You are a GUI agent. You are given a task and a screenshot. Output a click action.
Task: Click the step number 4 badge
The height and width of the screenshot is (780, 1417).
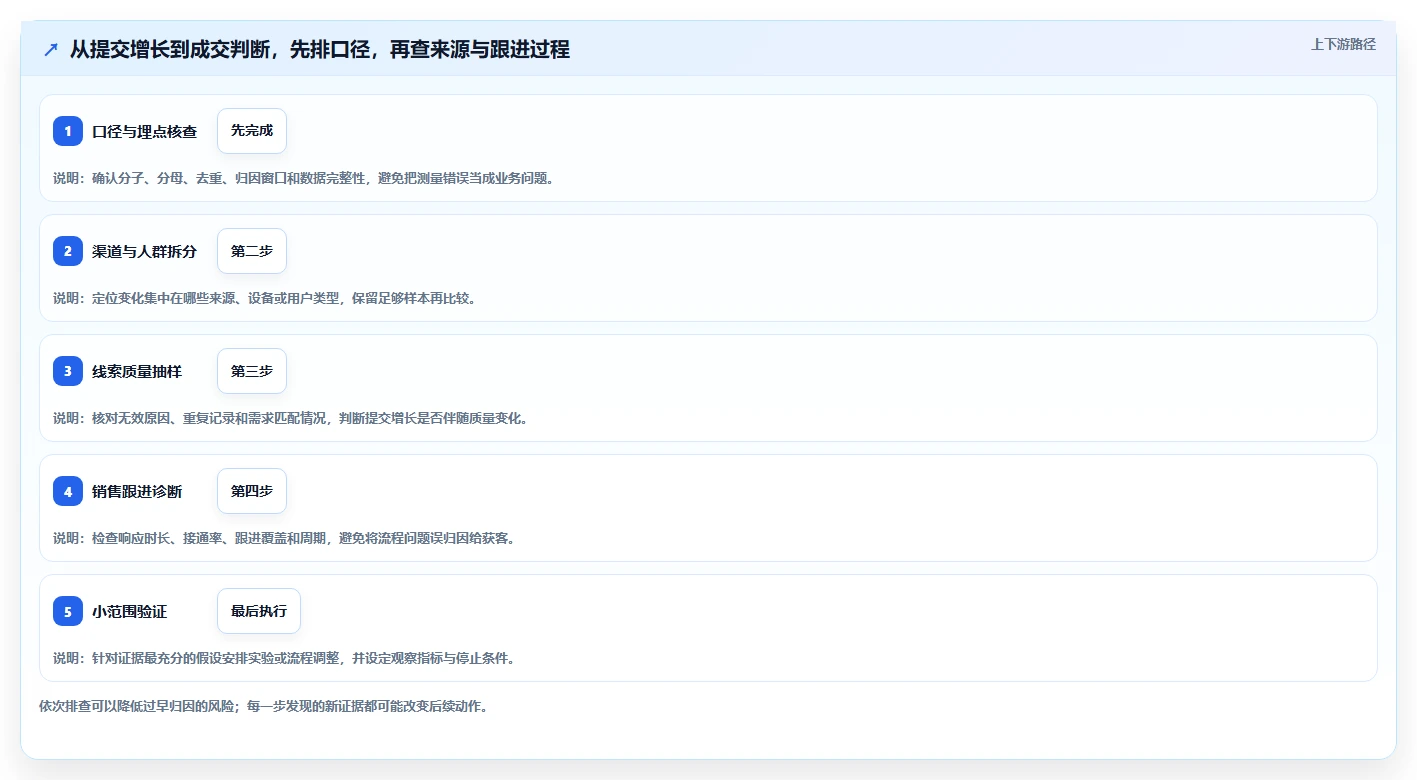click(68, 491)
